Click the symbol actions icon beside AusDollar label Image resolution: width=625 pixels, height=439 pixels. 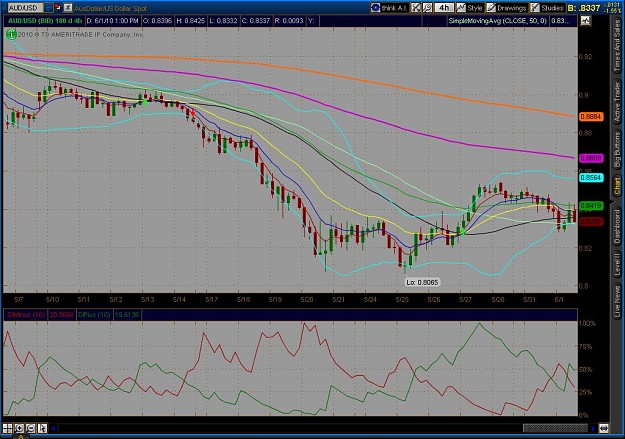point(68,8)
